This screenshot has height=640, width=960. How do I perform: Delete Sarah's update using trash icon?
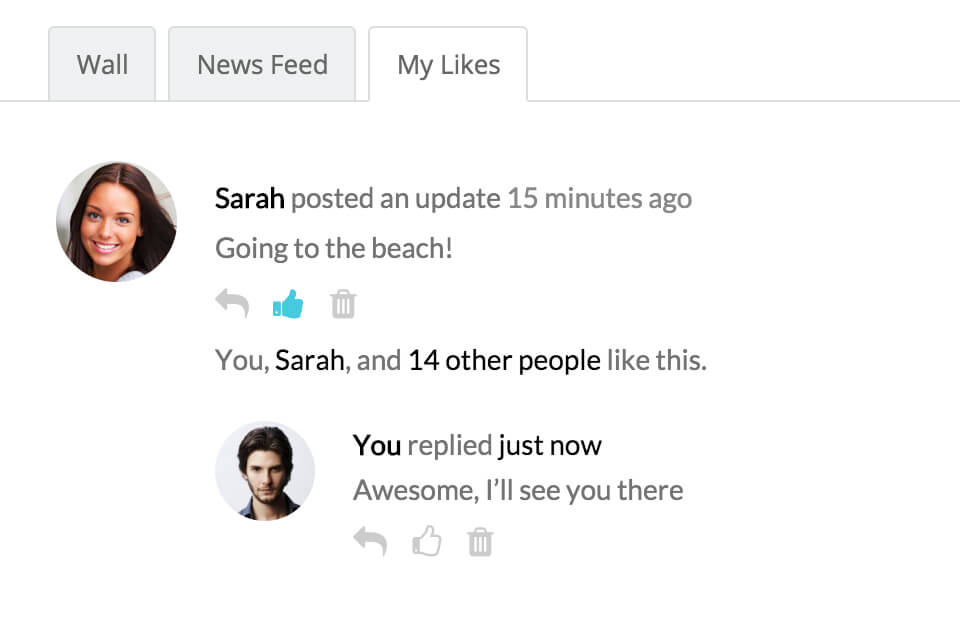click(x=343, y=304)
